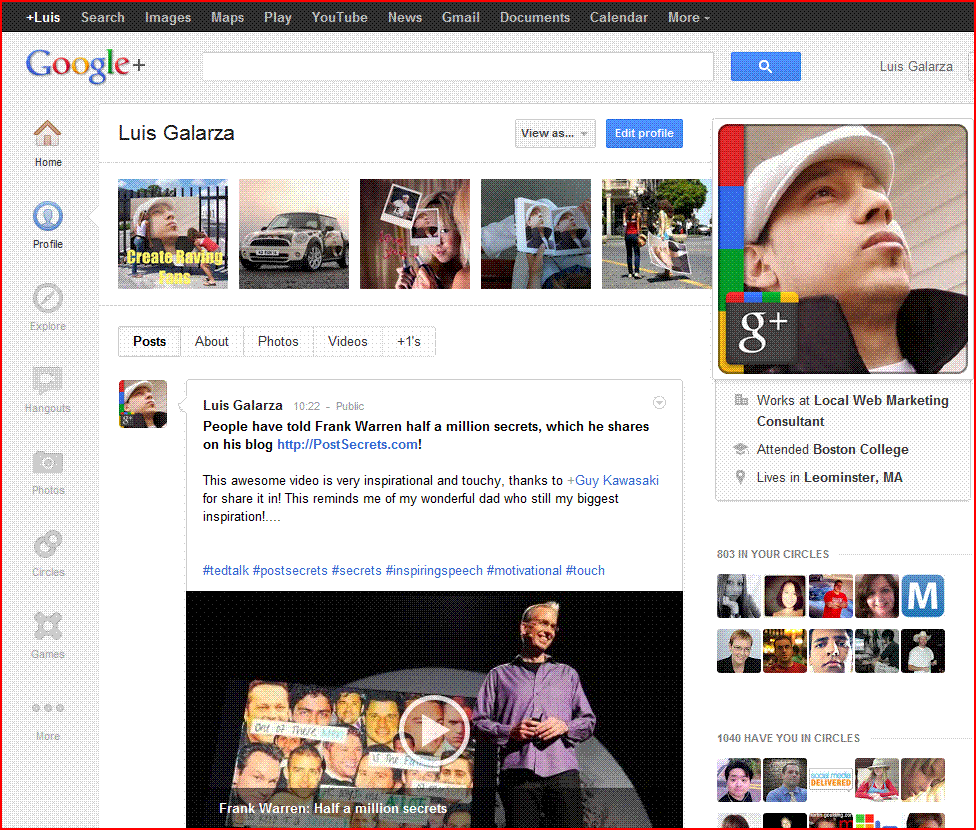Switch to the +1's tab
976x830 pixels.
click(x=408, y=341)
